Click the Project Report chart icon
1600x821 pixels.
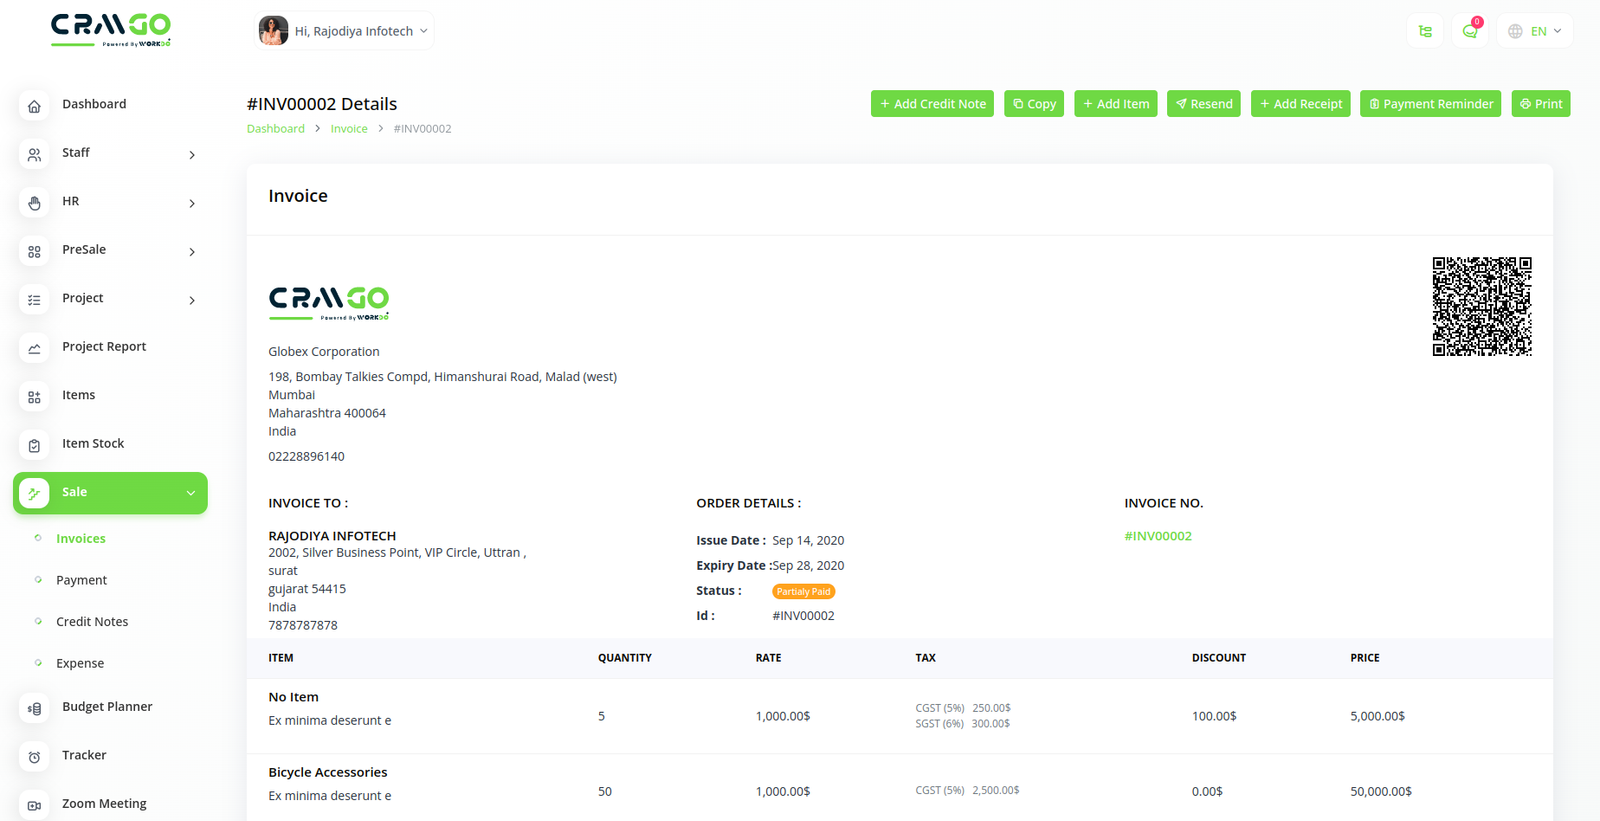[34, 348]
